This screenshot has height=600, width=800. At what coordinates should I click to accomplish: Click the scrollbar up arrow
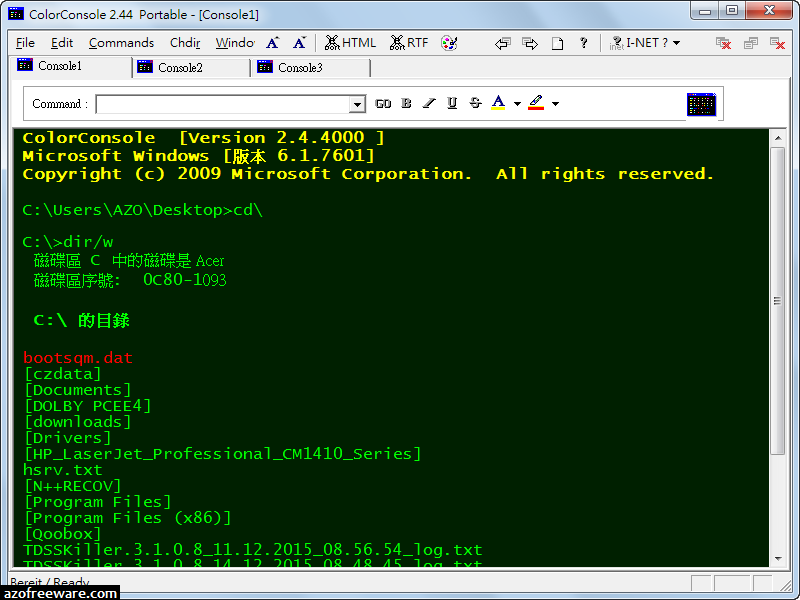click(x=778, y=138)
